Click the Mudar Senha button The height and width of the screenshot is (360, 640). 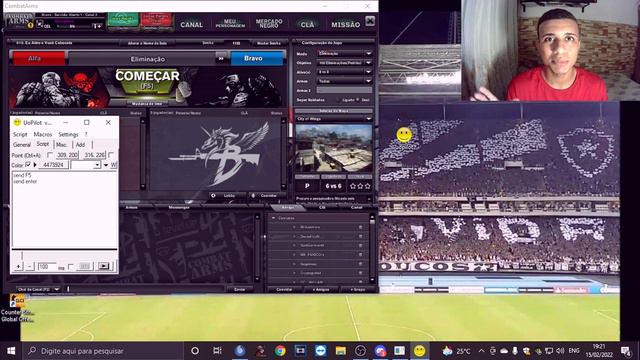(269, 43)
